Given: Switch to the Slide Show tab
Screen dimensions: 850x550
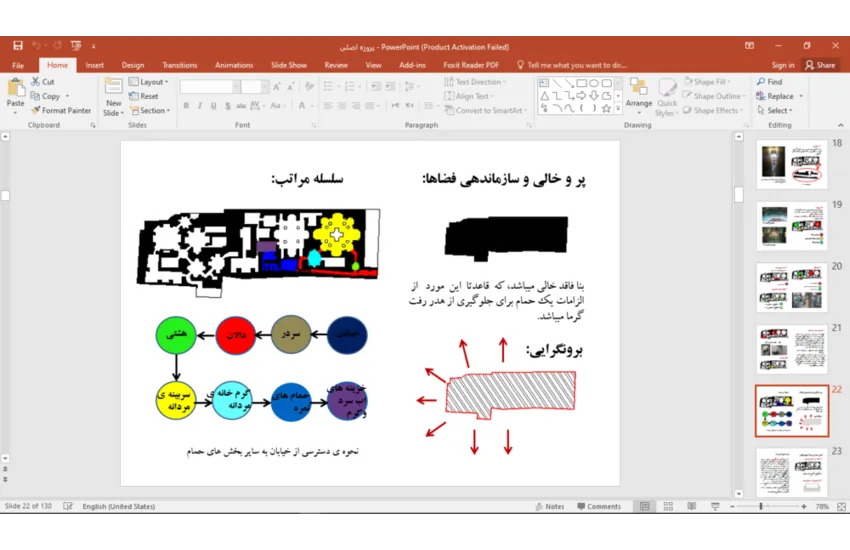Looking at the screenshot, I should point(288,65).
